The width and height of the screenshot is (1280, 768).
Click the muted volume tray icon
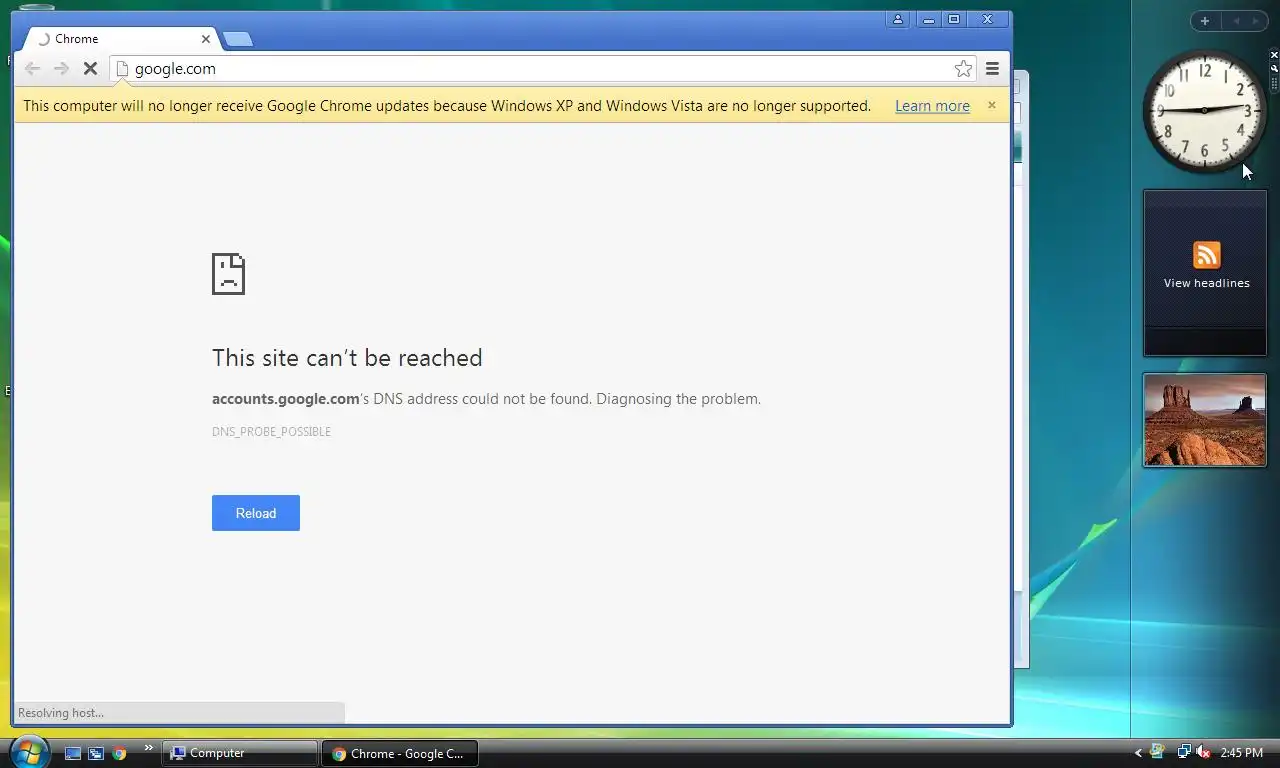point(1203,752)
